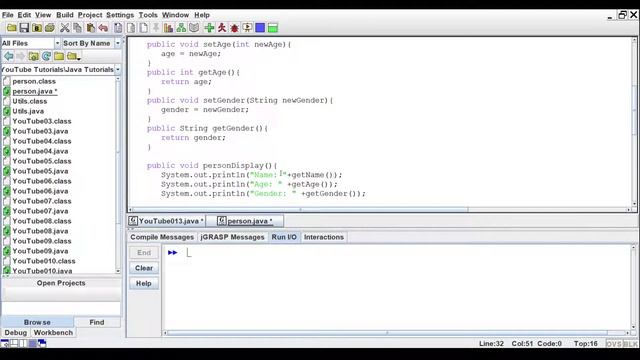This screenshot has width=640, height=360.
Task: Click the green window toolbar icon
Action: point(273,28)
